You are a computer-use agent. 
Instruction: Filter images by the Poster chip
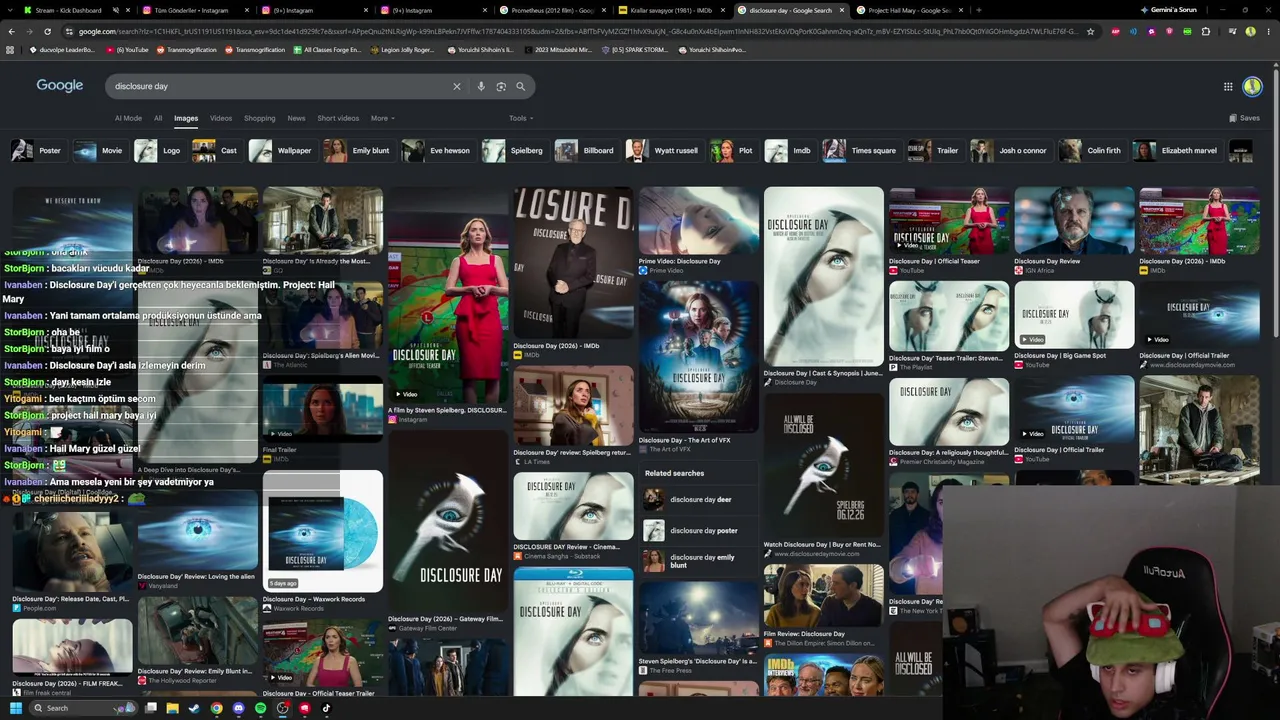[38, 151]
